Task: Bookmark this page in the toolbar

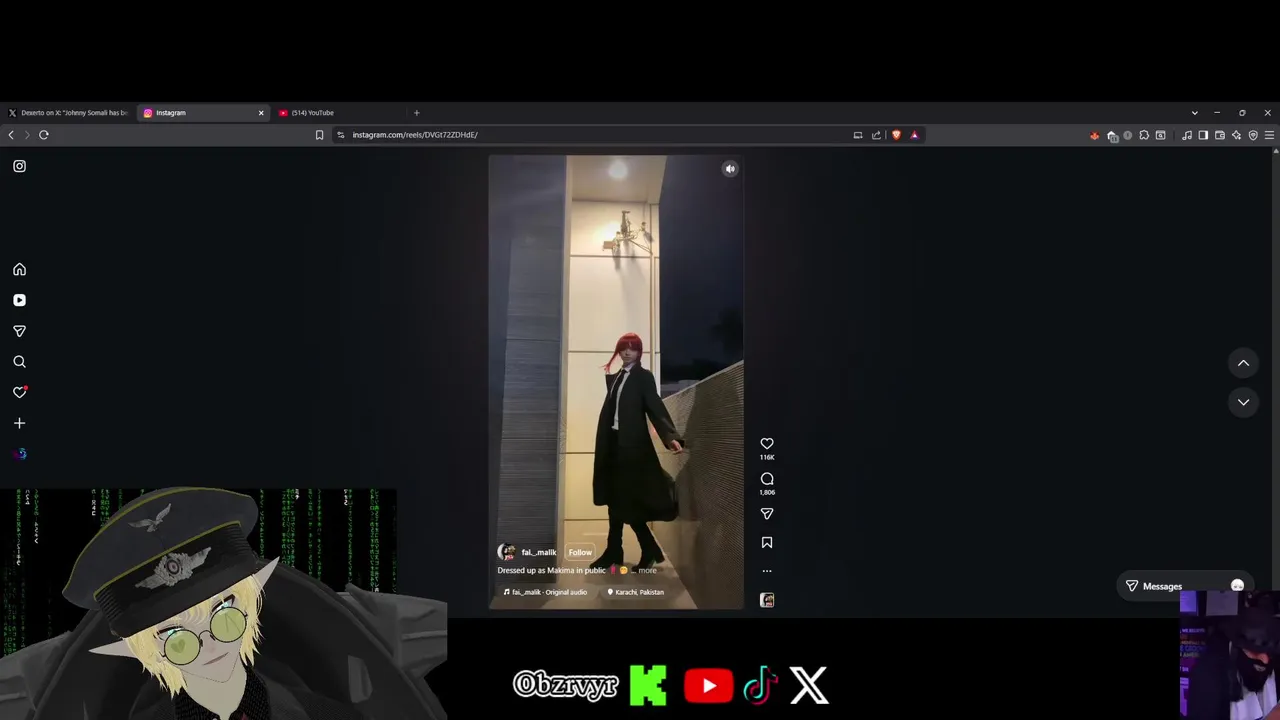Action: point(320,135)
